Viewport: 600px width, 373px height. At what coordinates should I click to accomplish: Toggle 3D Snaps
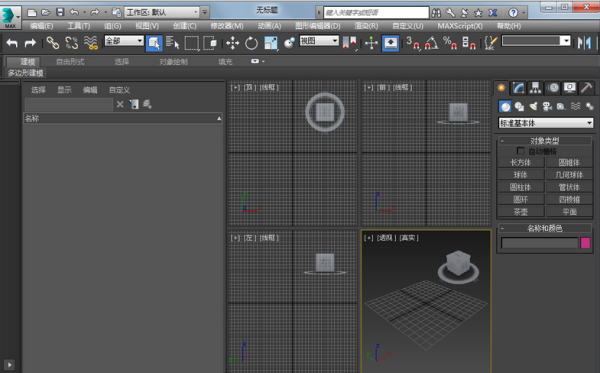pyautogui.click(x=412, y=42)
